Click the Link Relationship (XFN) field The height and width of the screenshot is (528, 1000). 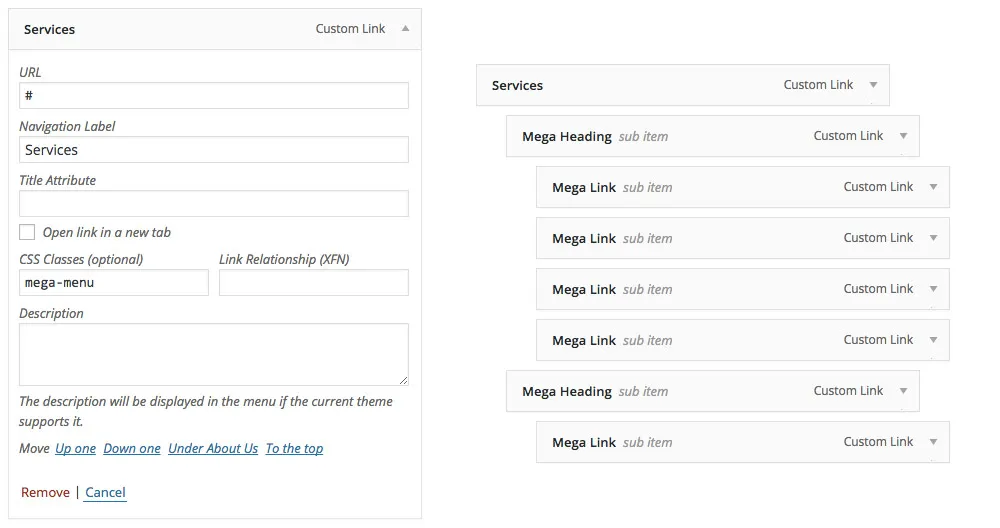coord(313,282)
